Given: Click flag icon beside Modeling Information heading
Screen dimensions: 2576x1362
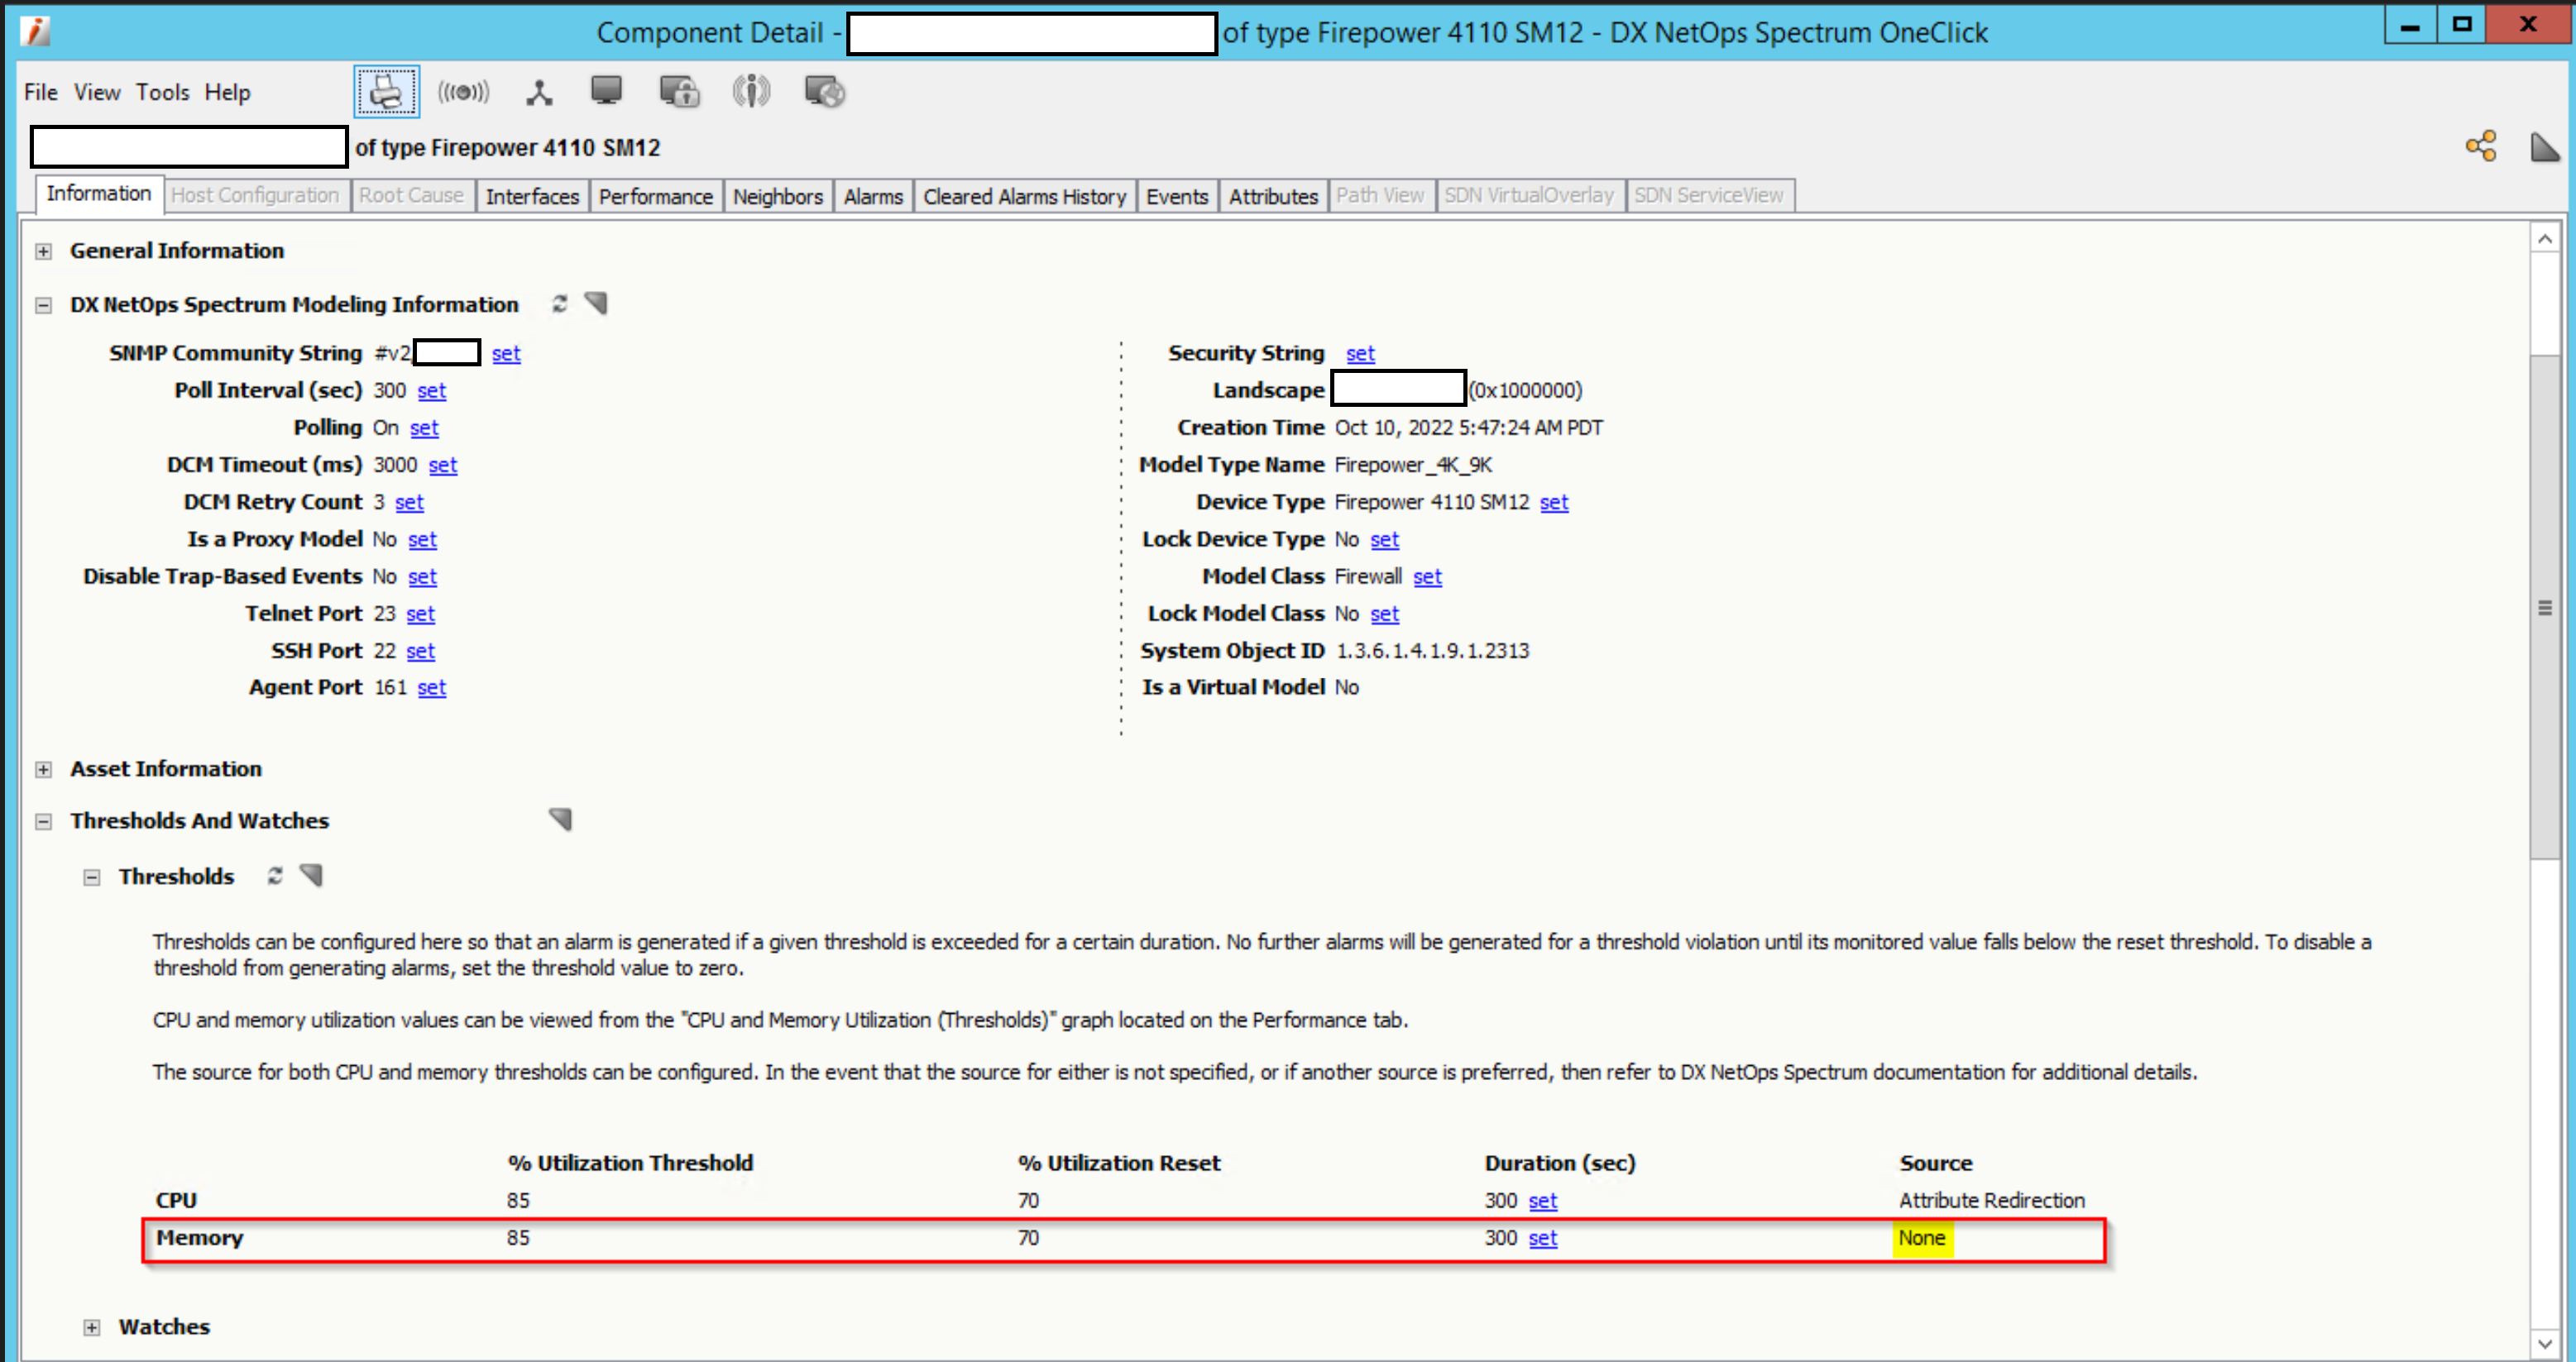Looking at the screenshot, I should pos(596,303).
